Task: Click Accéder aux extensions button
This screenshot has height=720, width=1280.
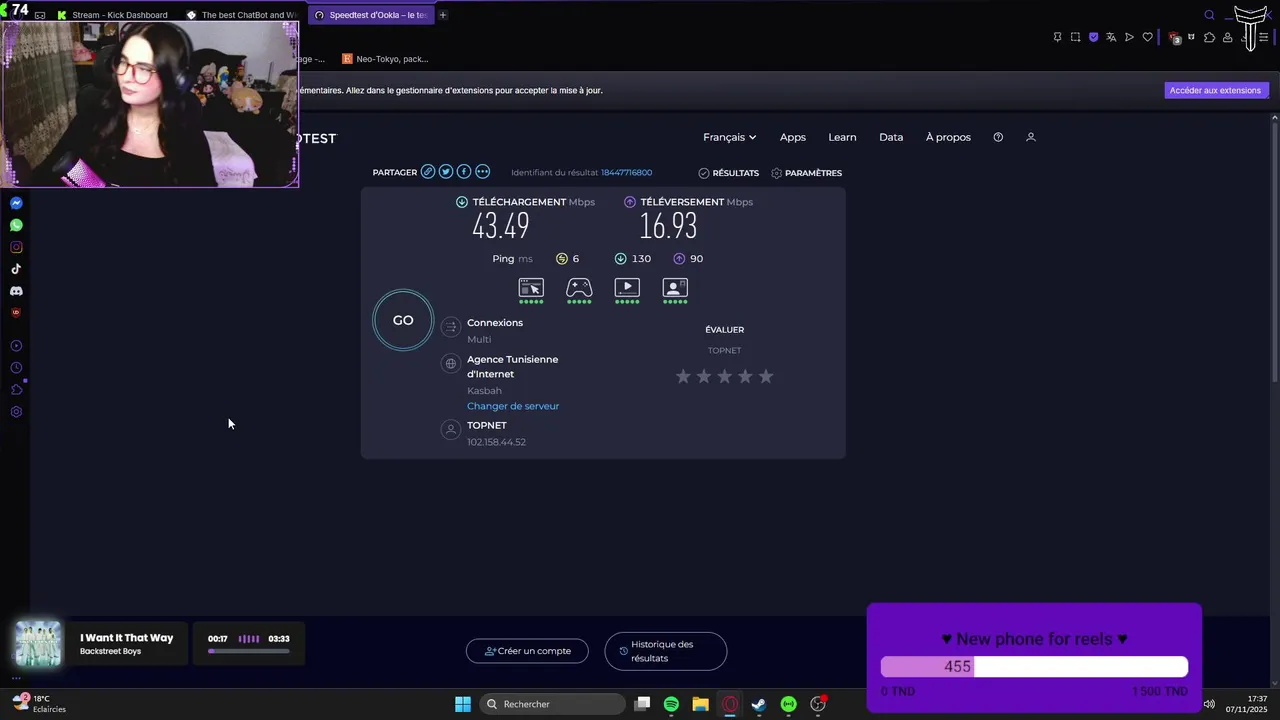Action: (x=1216, y=90)
